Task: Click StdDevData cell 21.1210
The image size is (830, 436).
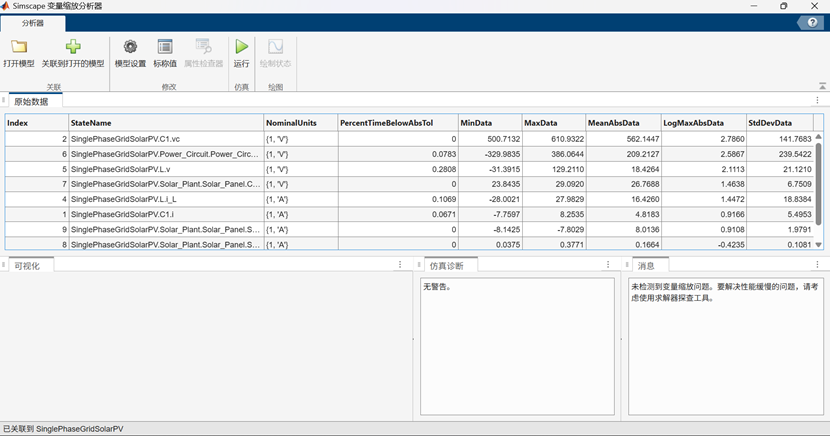Action: click(x=780, y=169)
